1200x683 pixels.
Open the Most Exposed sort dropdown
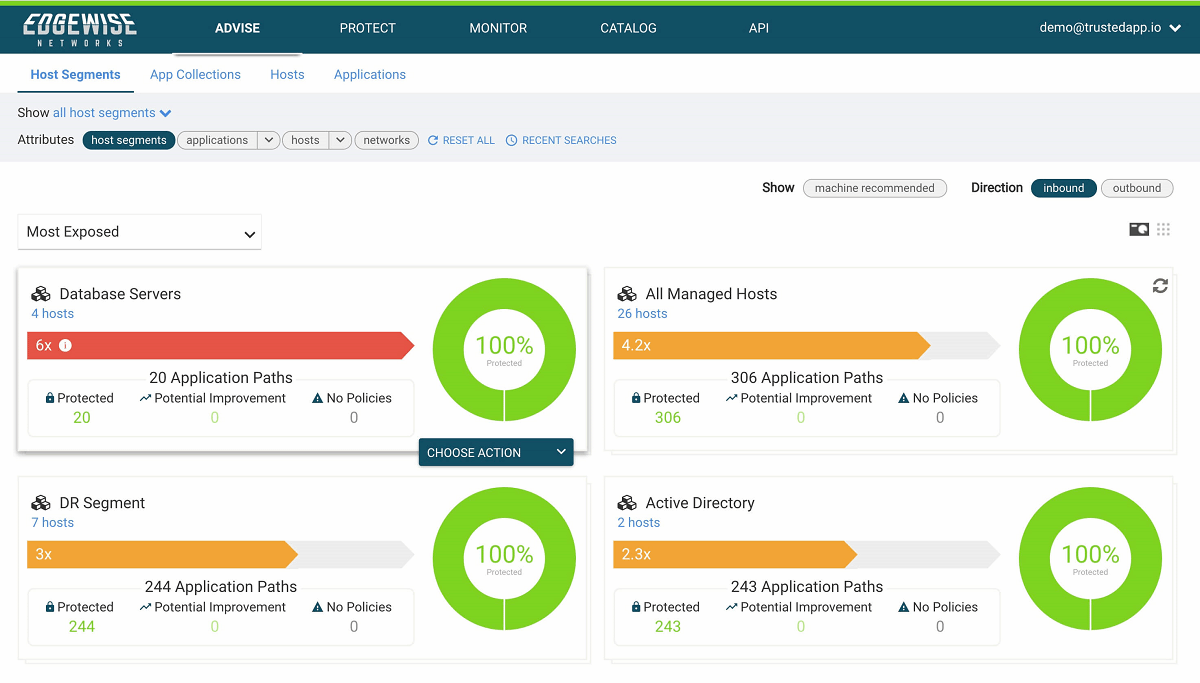pyautogui.click(x=139, y=232)
